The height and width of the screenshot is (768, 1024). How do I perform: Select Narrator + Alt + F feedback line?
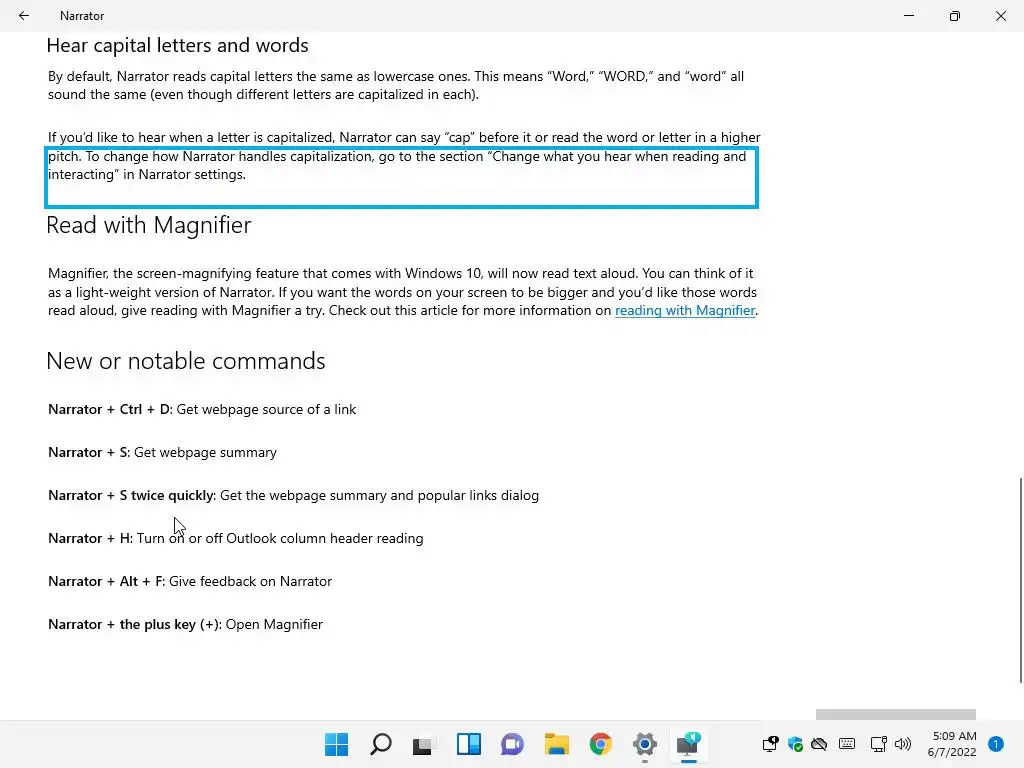pyautogui.click(x=190, y=582)
